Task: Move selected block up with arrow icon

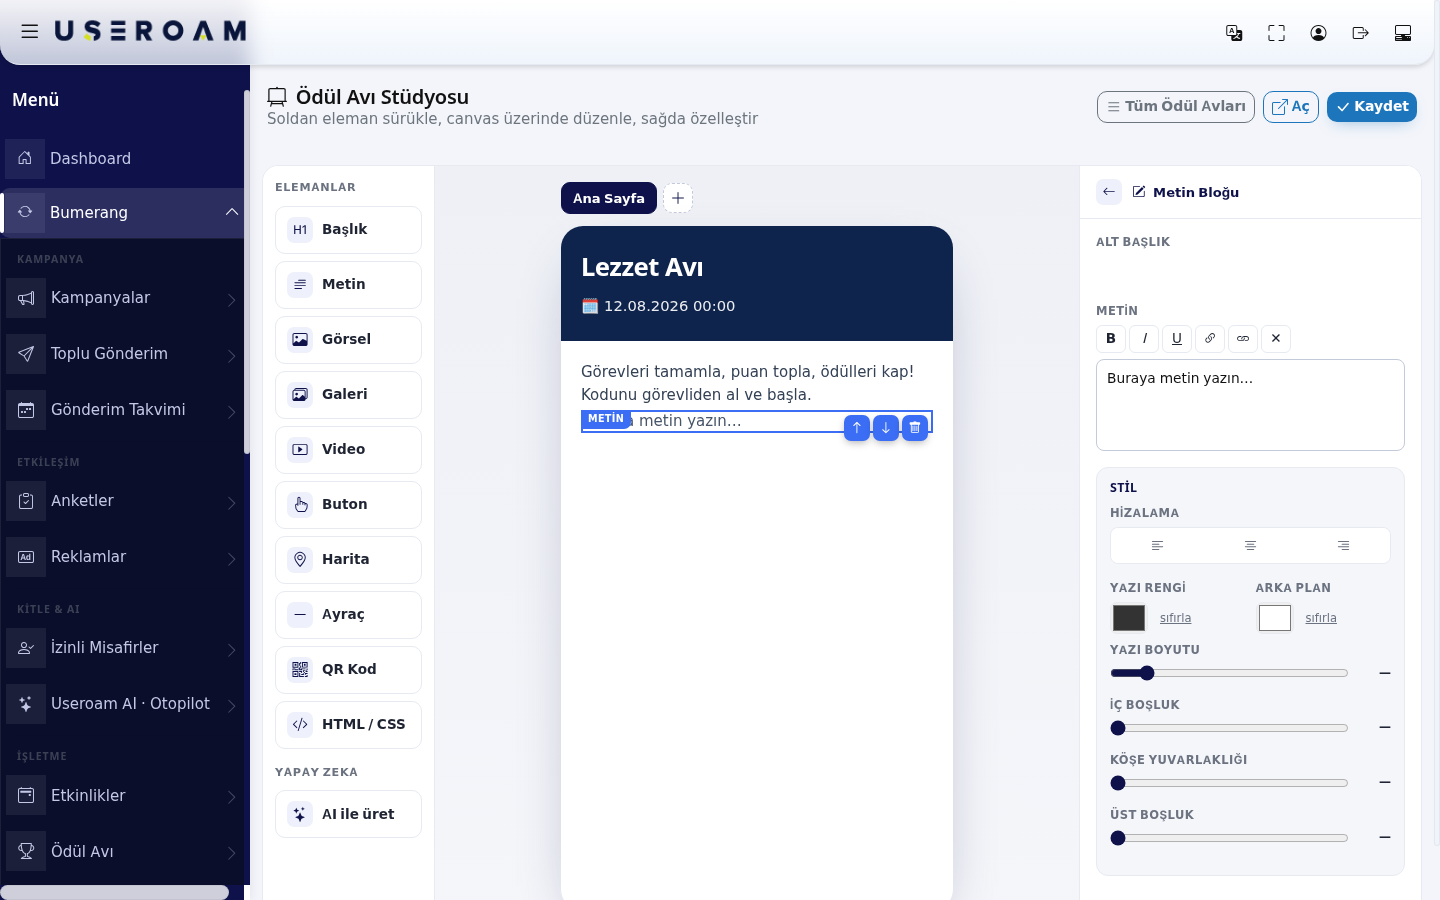Action: click(x=857, y=427)
